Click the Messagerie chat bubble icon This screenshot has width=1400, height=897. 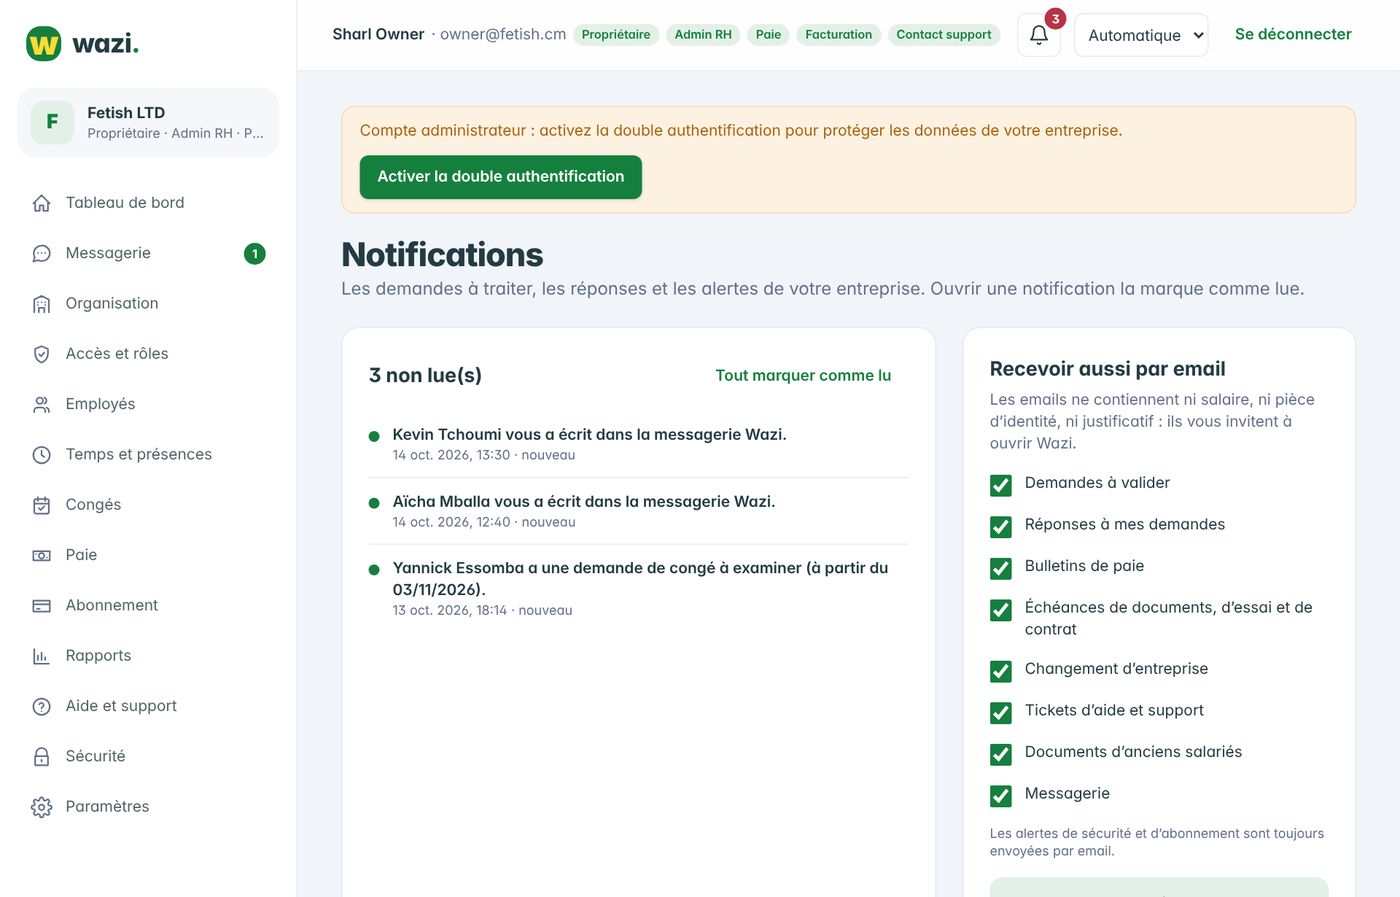[41, 254]
